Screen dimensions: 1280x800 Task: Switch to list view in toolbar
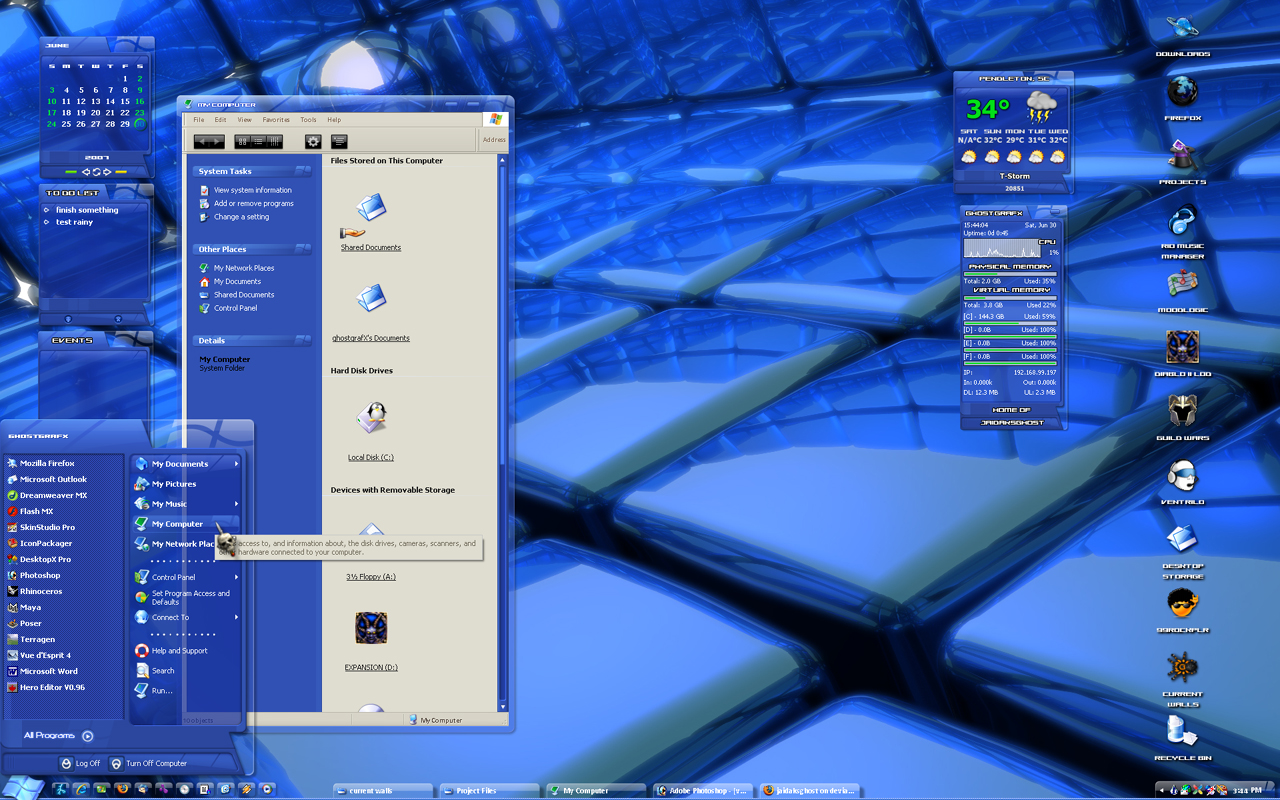(x=258, y=142)
